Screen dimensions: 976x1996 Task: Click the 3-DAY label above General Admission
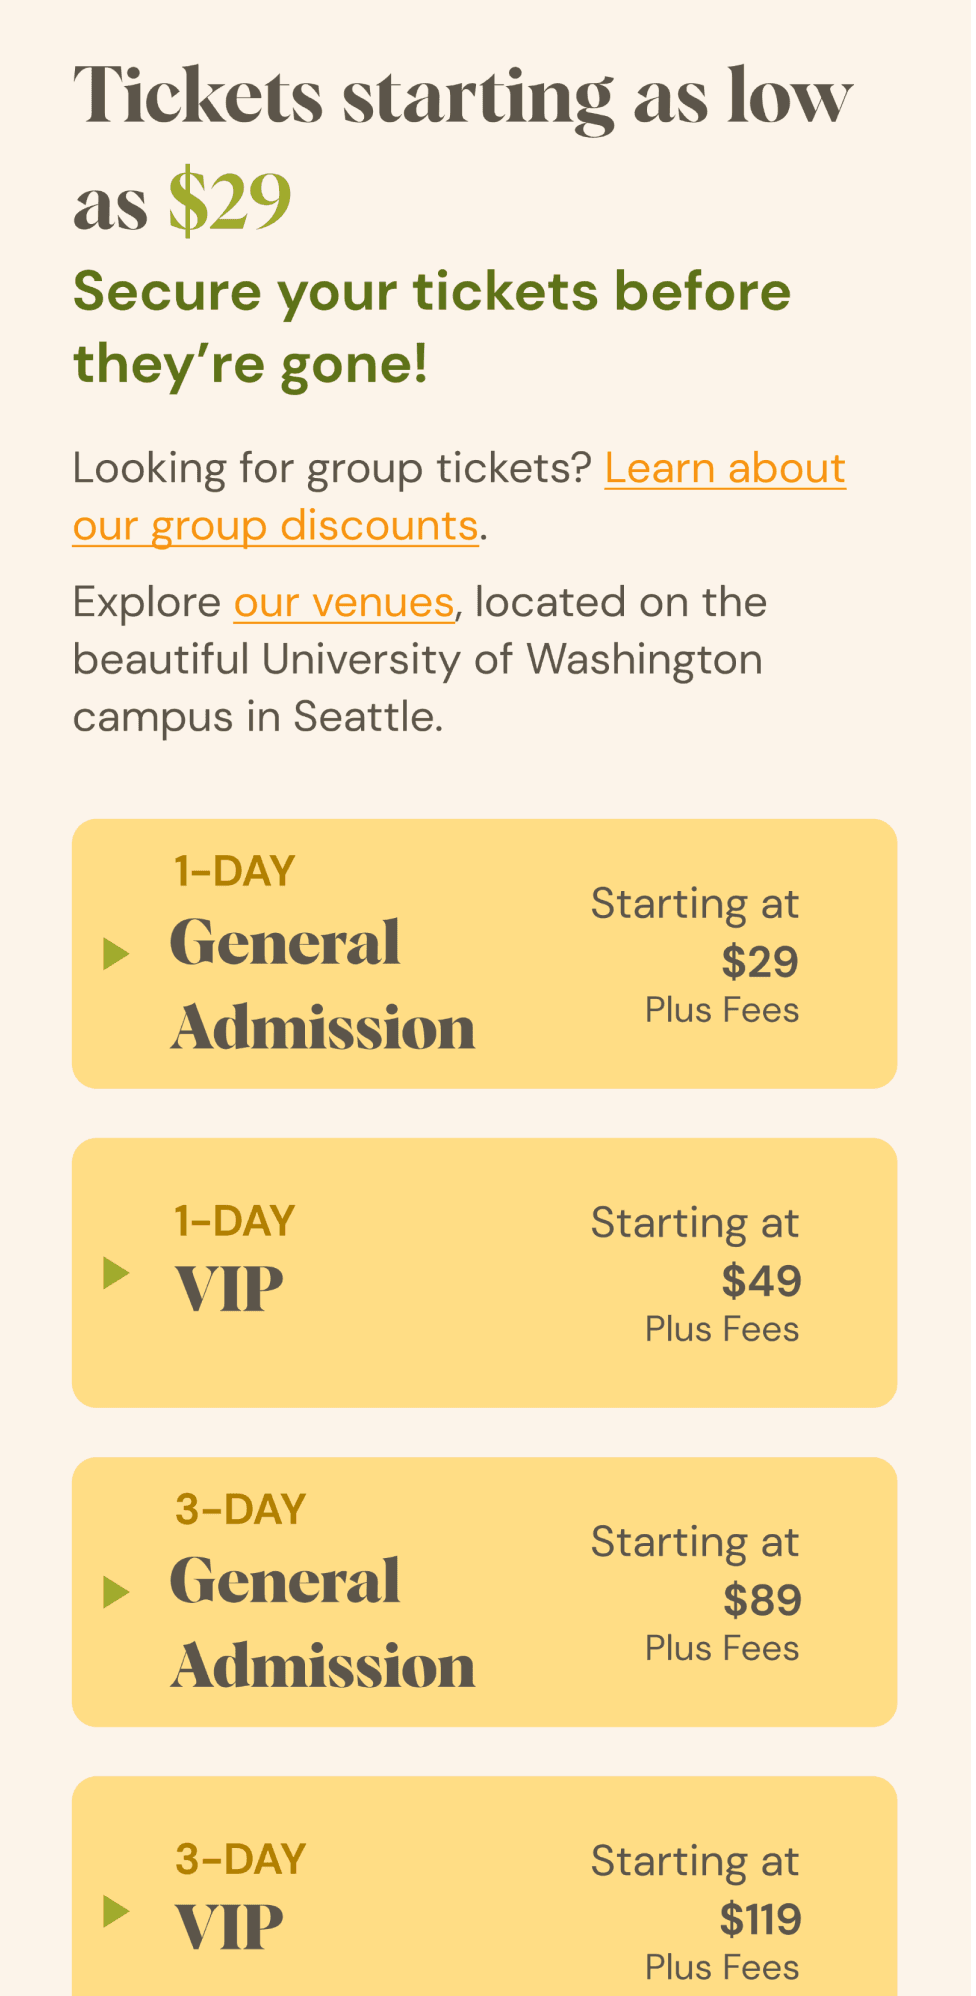(240, 1509)
